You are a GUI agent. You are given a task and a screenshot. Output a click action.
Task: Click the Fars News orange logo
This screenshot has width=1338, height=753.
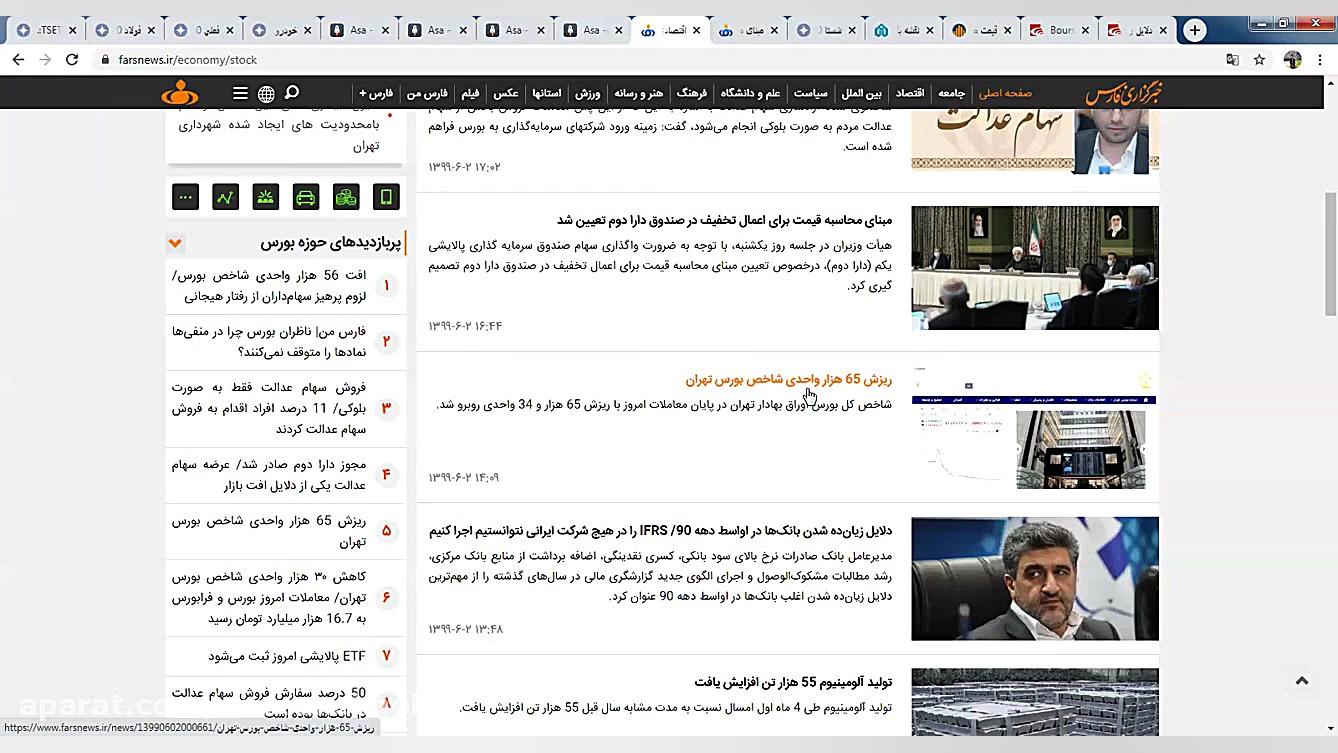pyautogui.click(x=179, y=92)
